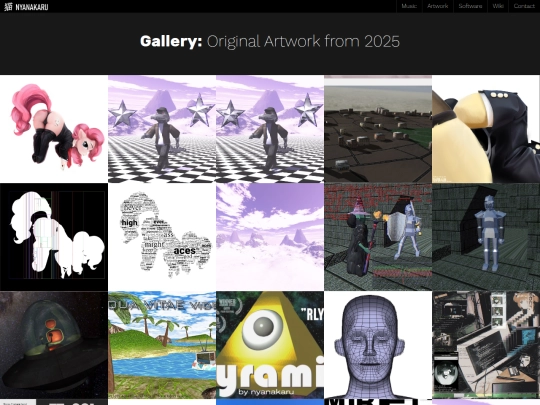Open the Contact page
Image resolution: width=540 pixels, height=405 pixels.
click(524, 6)
